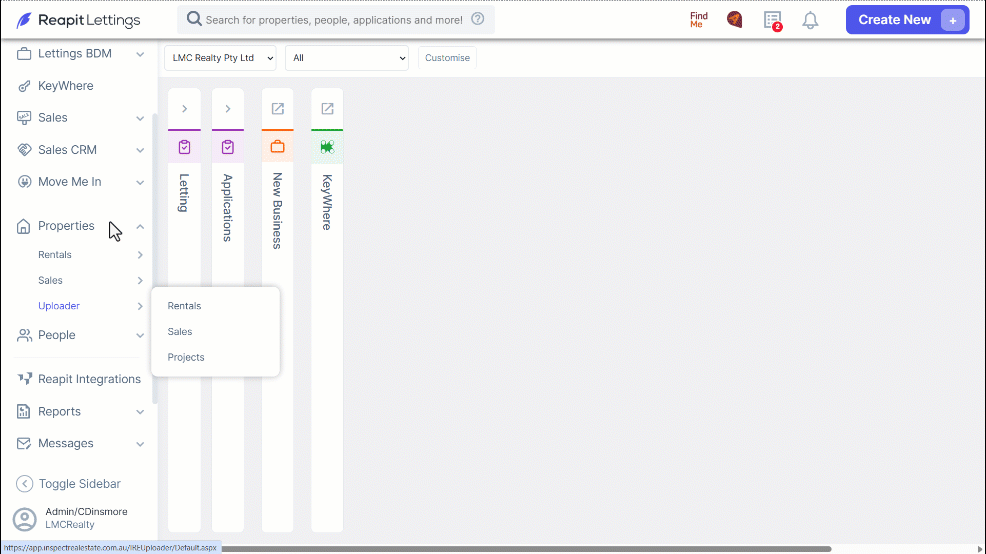The width and height of the screenshot is (986, 554).
Task: Select Projects in the Uploader flyout
Action: (x=186, y=357)
